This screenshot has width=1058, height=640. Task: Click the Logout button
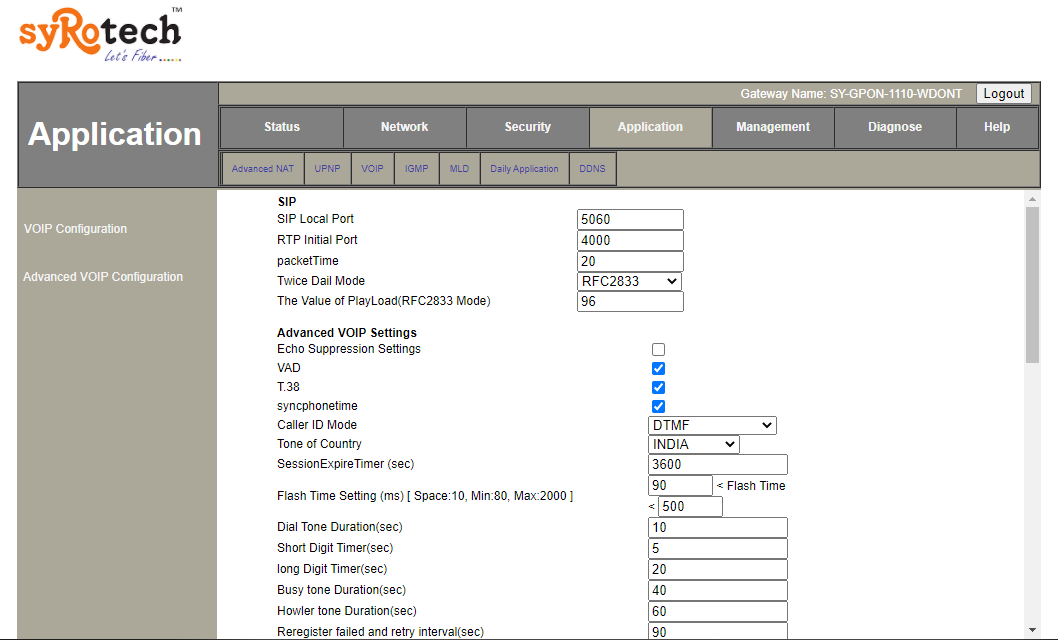pos(1003,94)
